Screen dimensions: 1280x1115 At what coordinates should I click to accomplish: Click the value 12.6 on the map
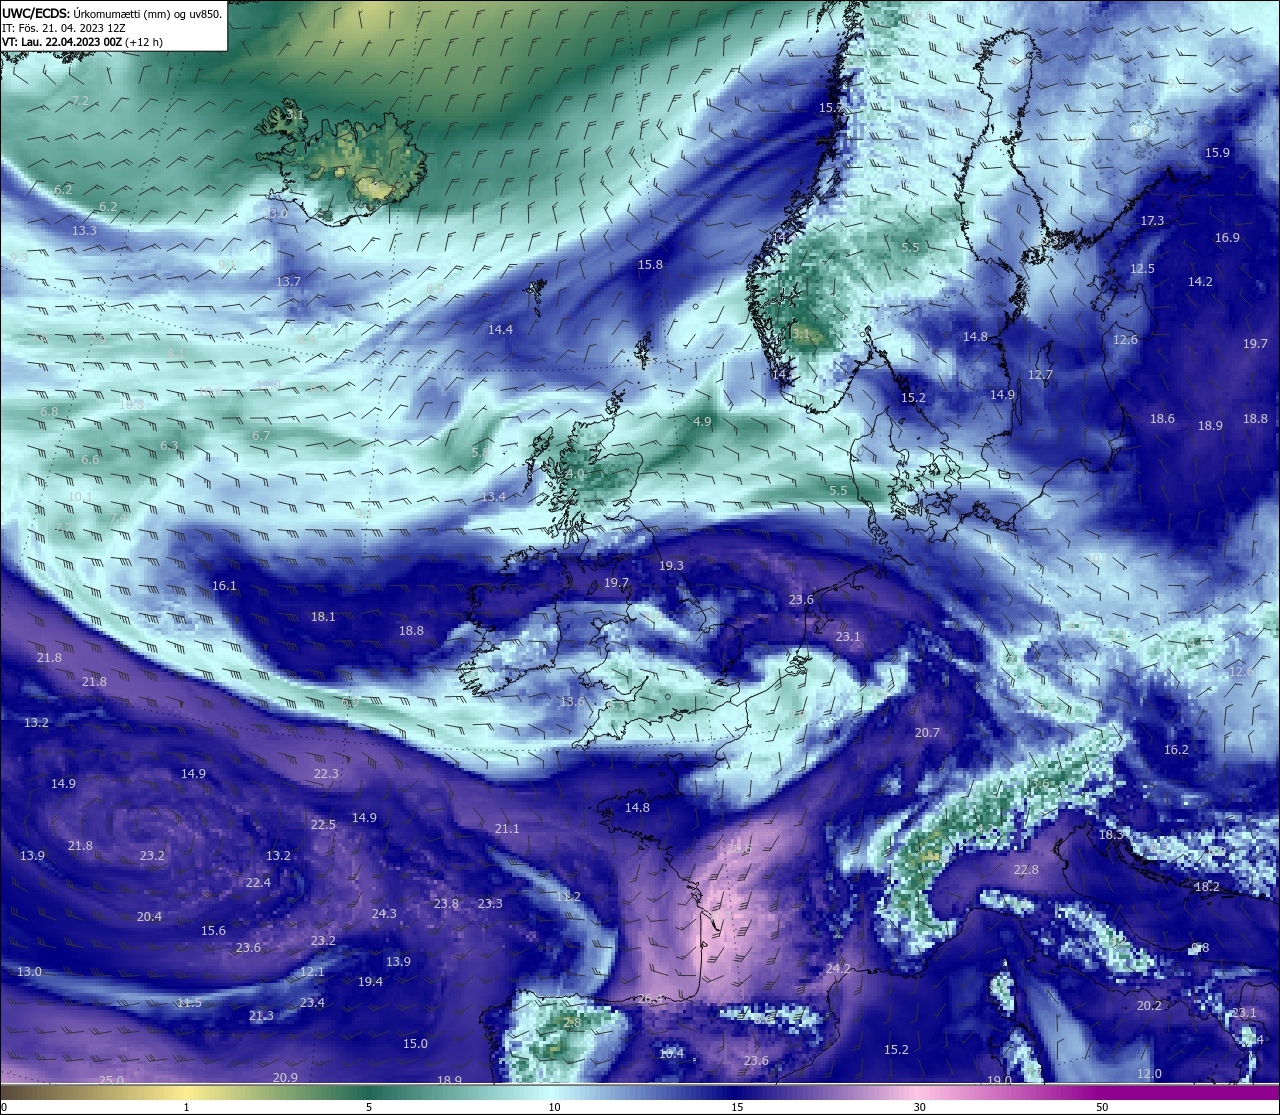(x=1125, y=340)
